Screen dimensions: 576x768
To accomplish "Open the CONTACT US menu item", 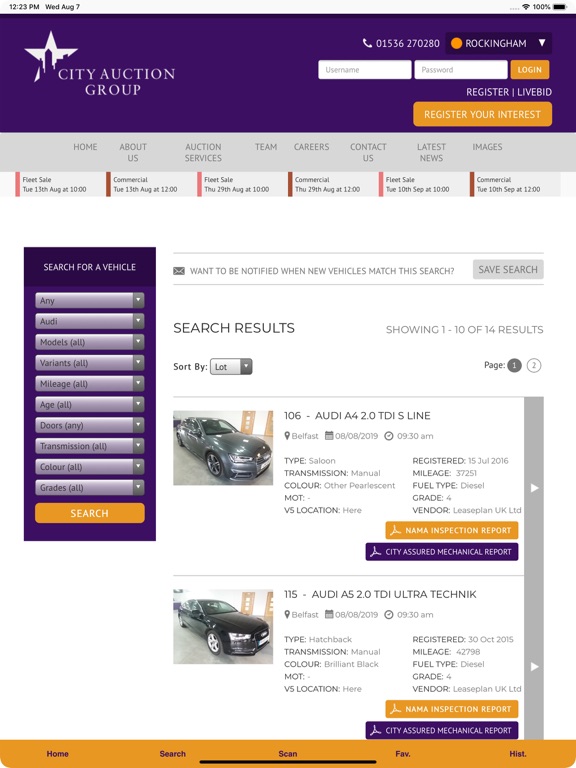I will [x=368, y=152].
